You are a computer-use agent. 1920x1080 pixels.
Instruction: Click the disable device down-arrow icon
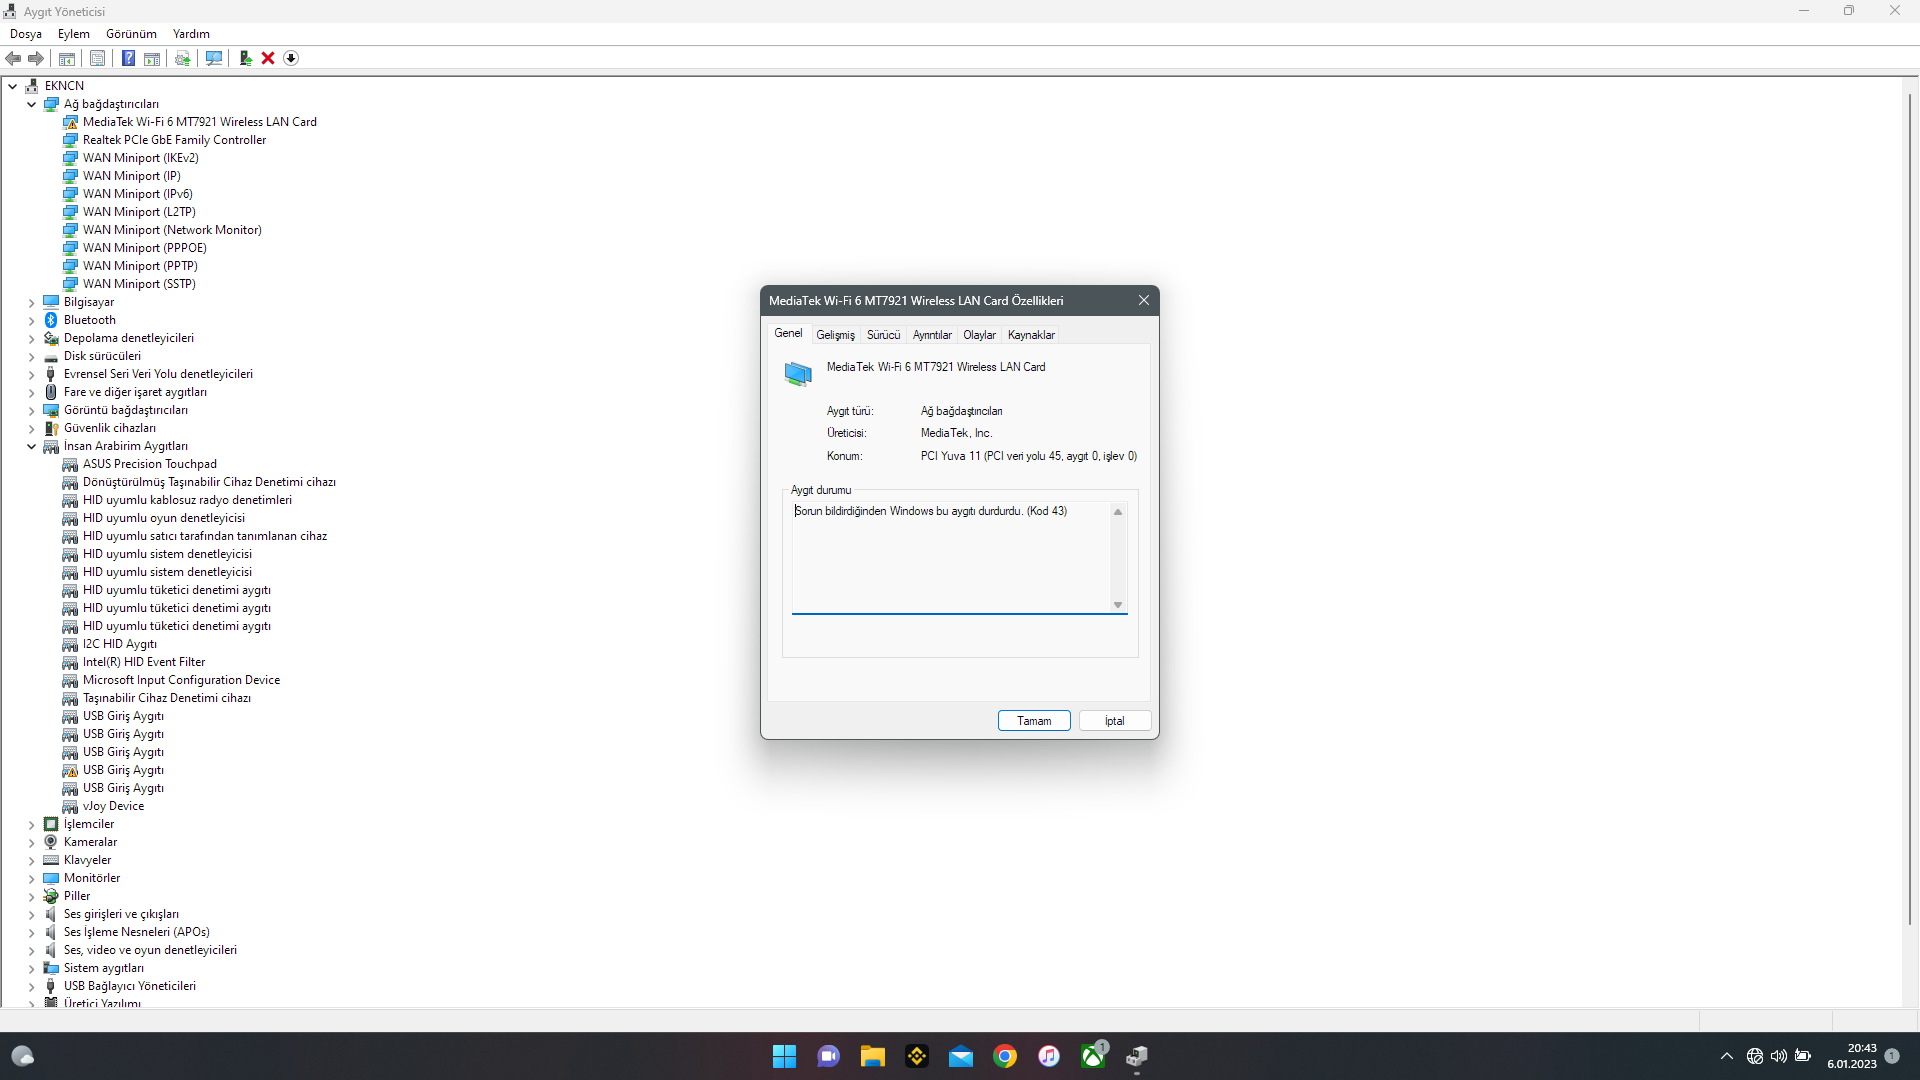[291, 58]
